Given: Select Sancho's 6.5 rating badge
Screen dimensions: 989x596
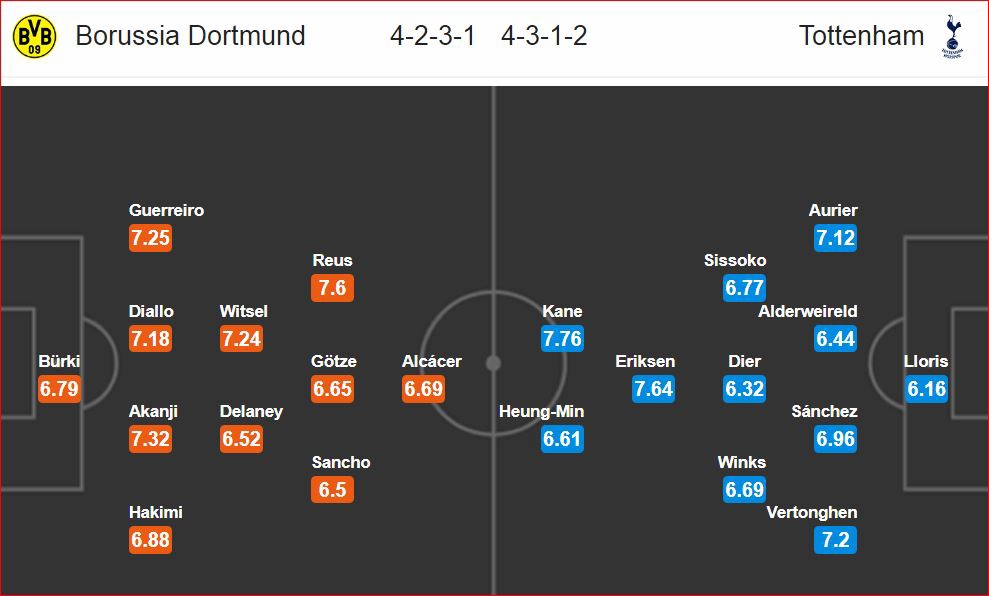Looking at the screenshot, I should (x=332, y=490).
